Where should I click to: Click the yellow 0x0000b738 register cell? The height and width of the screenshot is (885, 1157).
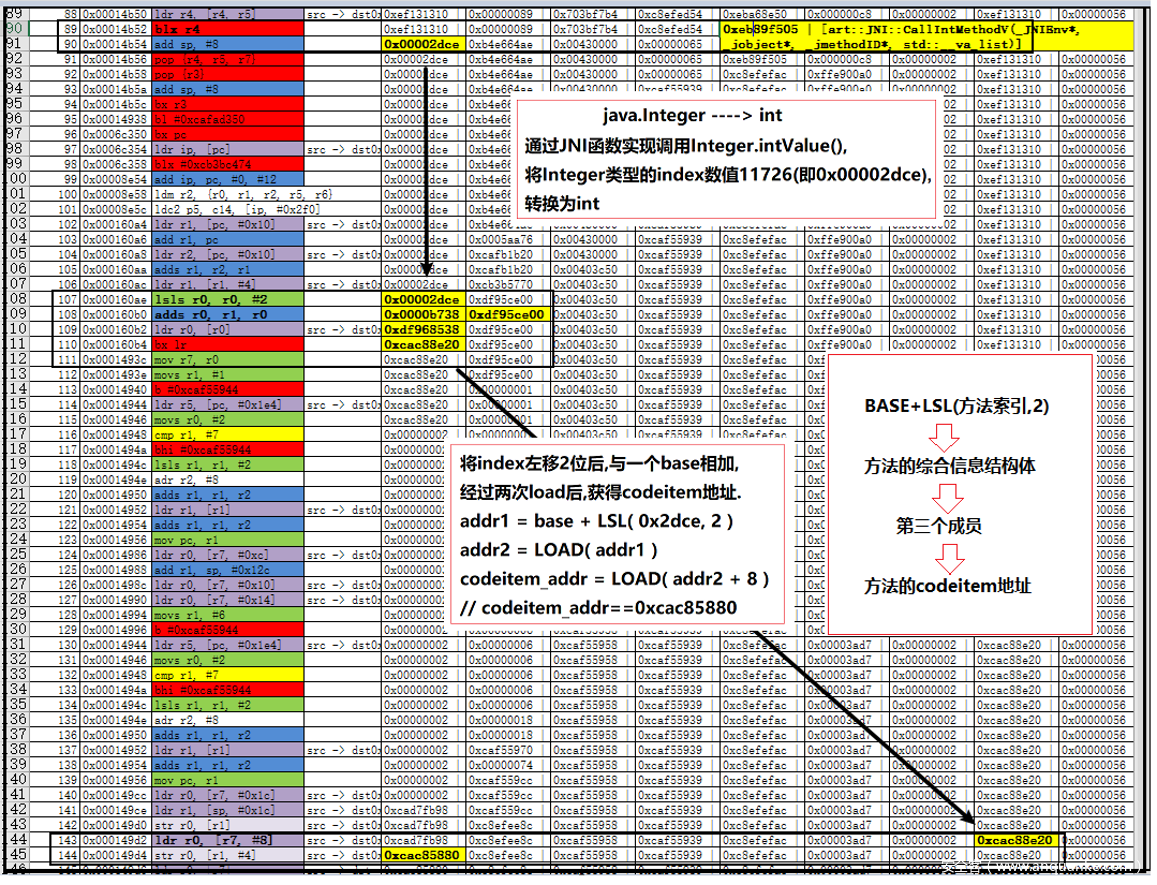pos(424,314)
